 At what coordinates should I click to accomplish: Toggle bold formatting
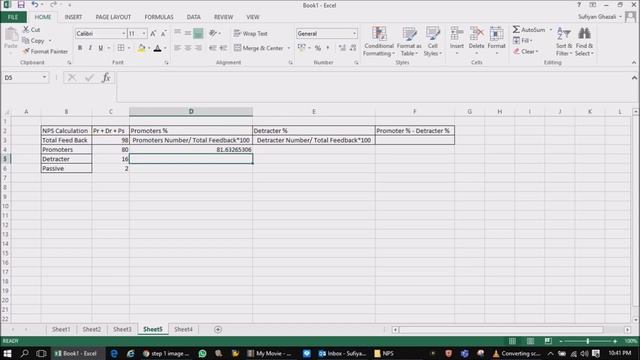click(80, 48)
